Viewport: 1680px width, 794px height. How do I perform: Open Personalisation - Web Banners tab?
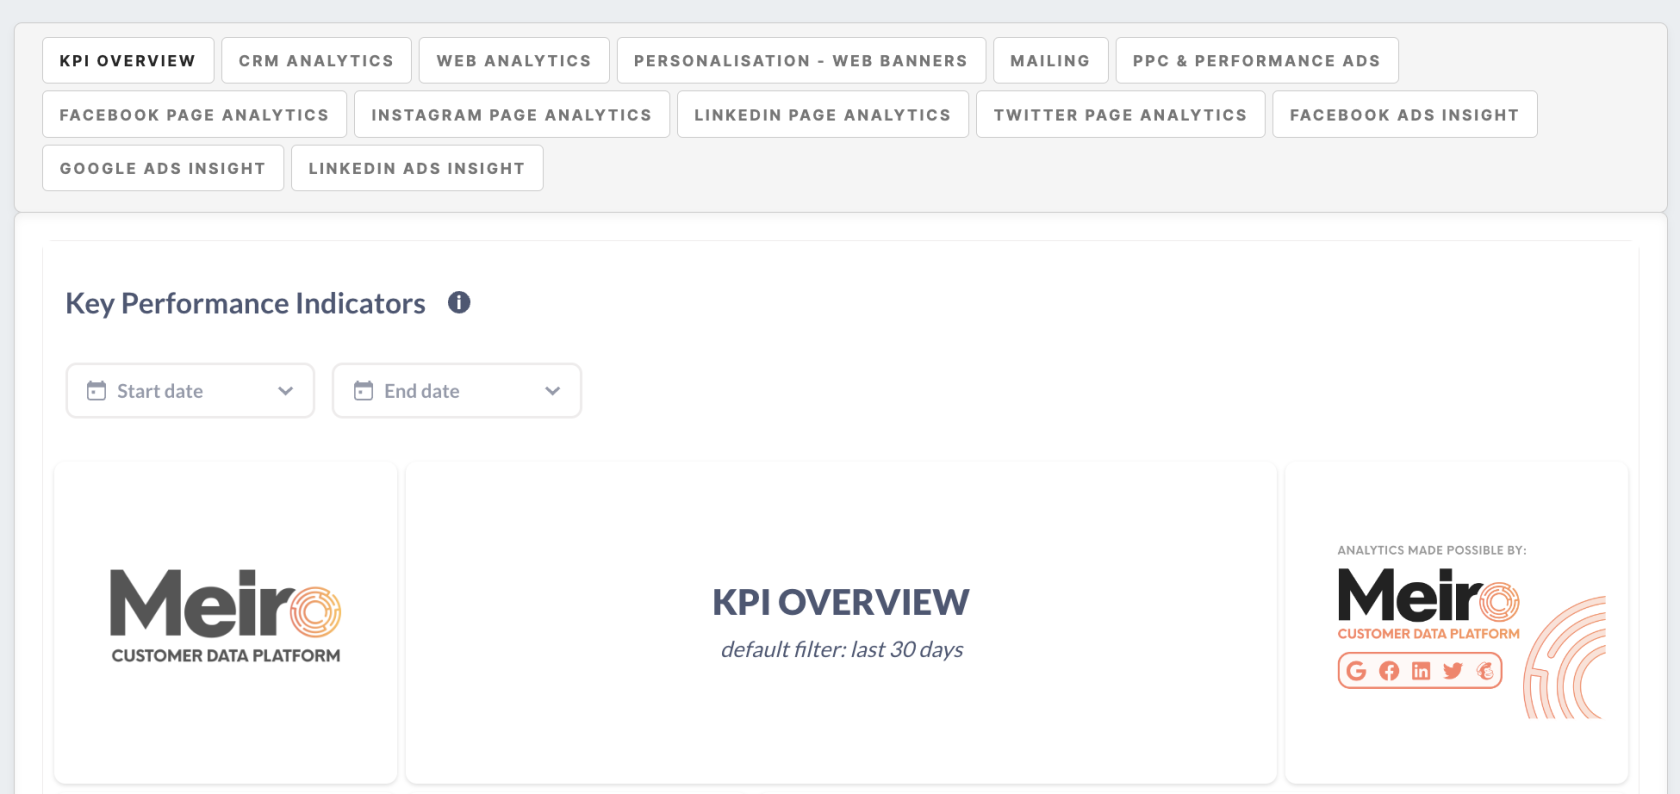pos(801,61)
